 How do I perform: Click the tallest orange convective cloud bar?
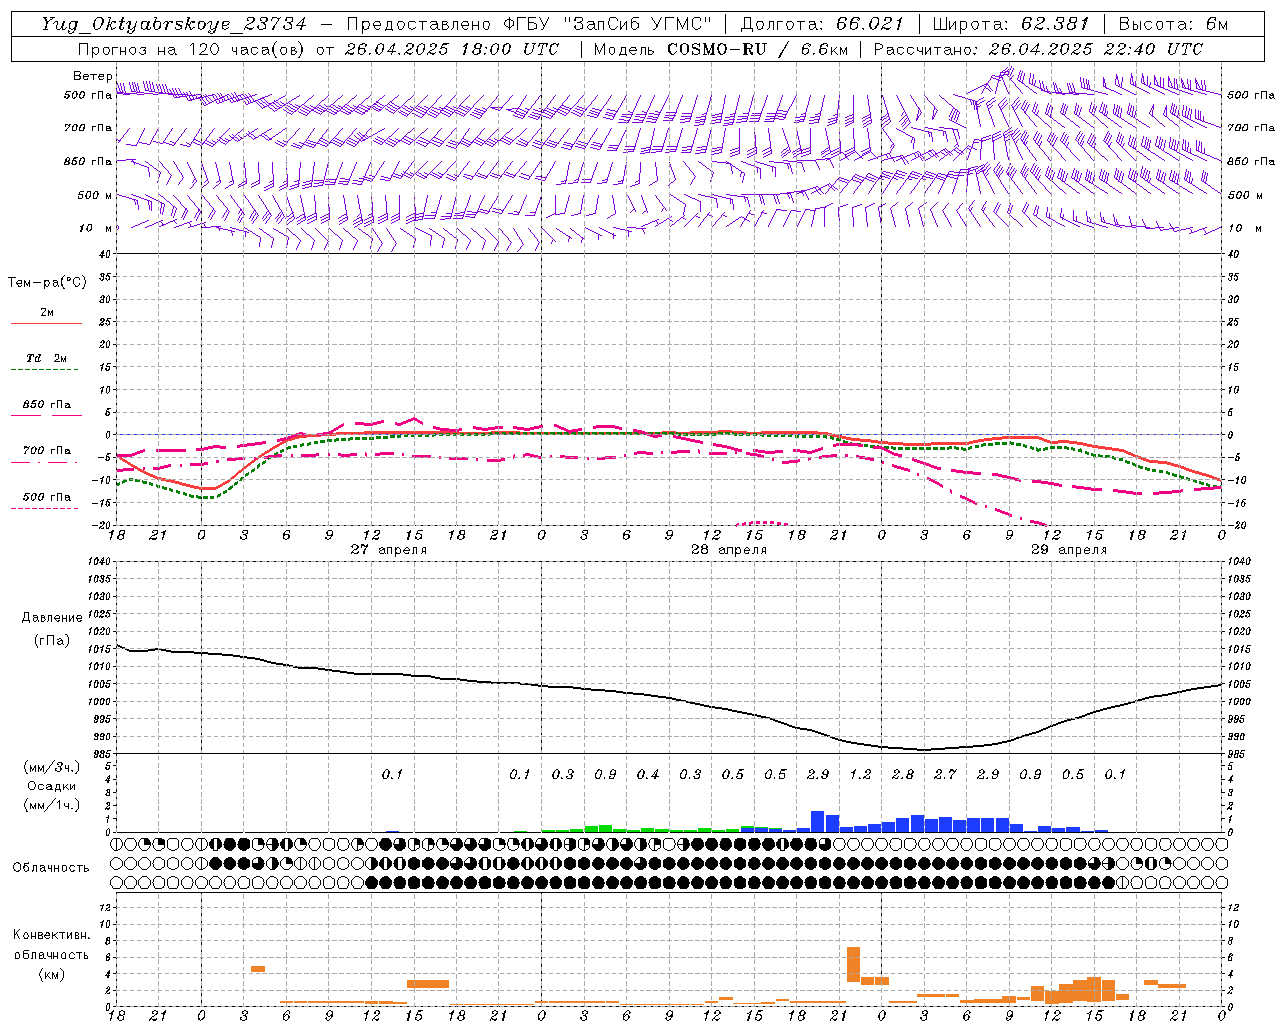coord(853,964)
